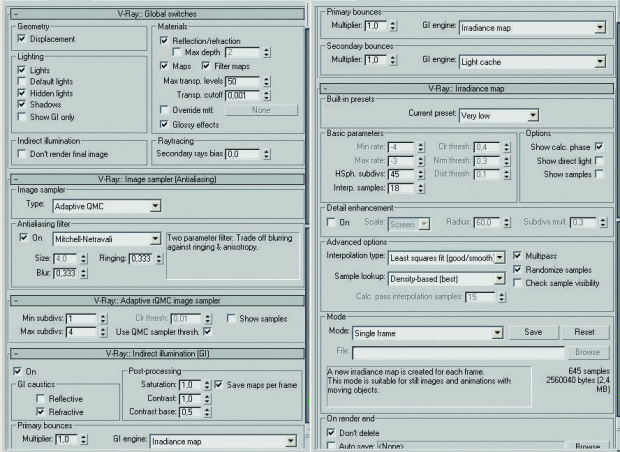Toggle Don't delete on render end
This screenshot has width=620, height=452.
331,433
